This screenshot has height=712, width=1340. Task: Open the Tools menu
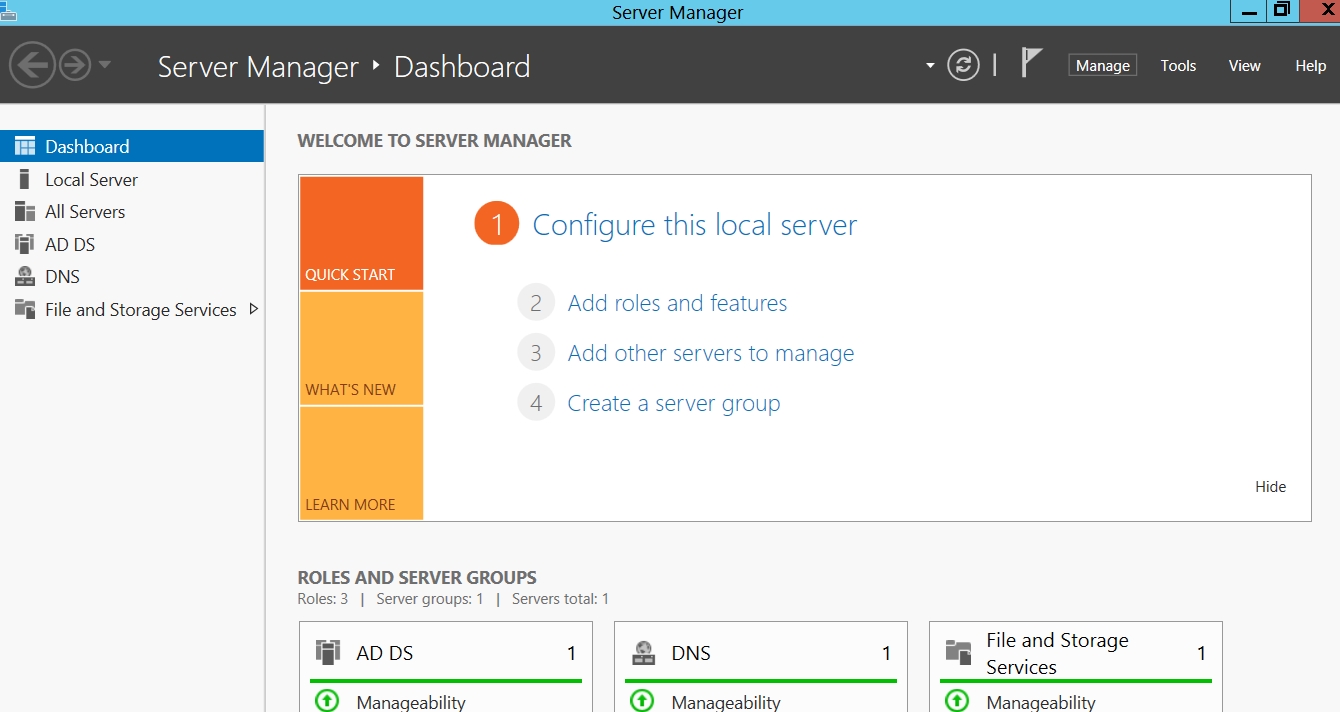(1178, 66)
